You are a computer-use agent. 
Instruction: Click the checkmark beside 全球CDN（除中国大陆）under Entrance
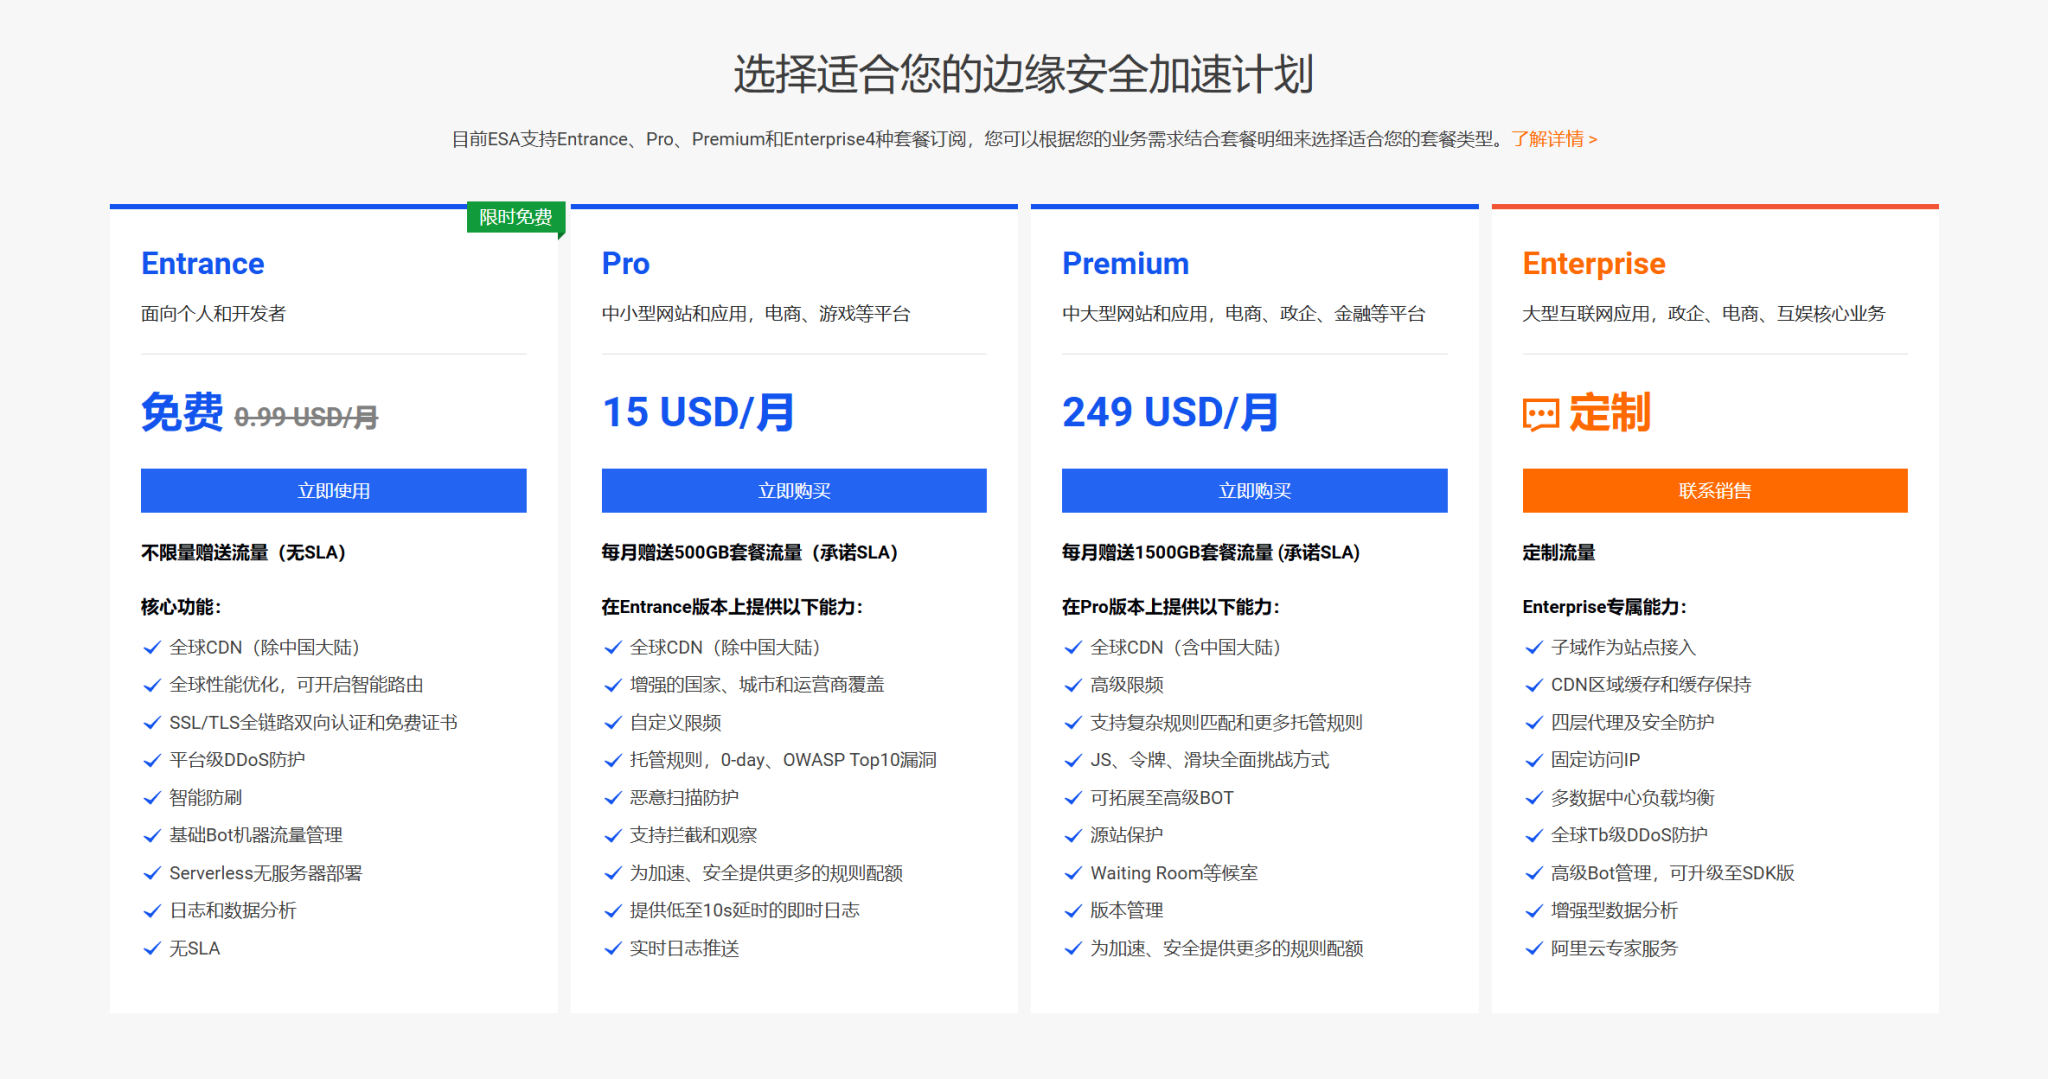[152, 647]
